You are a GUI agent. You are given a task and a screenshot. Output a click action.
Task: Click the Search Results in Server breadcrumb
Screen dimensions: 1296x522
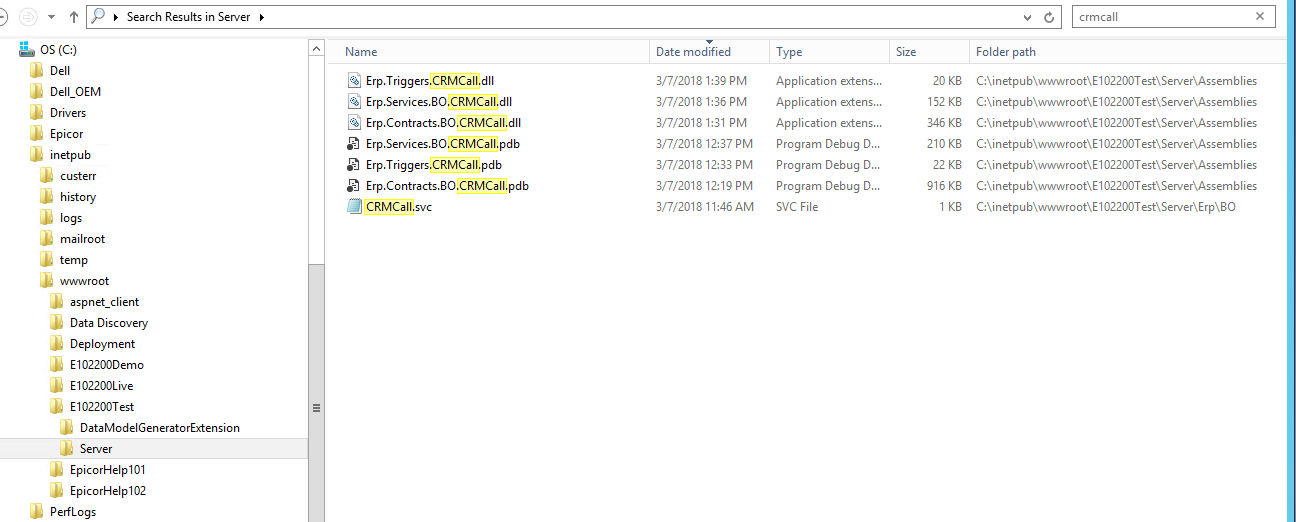tap(188, 17)
